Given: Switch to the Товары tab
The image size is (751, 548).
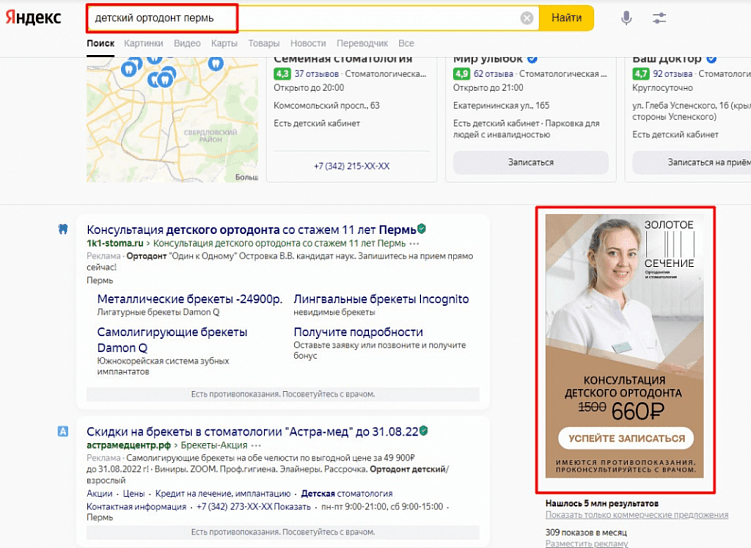Looking at the screenshot, I should click(x=264, y=43).
